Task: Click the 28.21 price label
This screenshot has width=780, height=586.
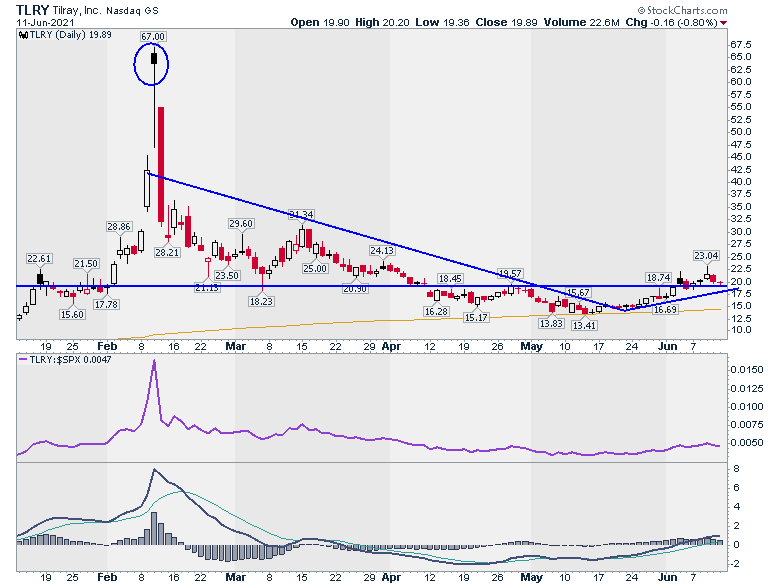Action: [167, 253]
